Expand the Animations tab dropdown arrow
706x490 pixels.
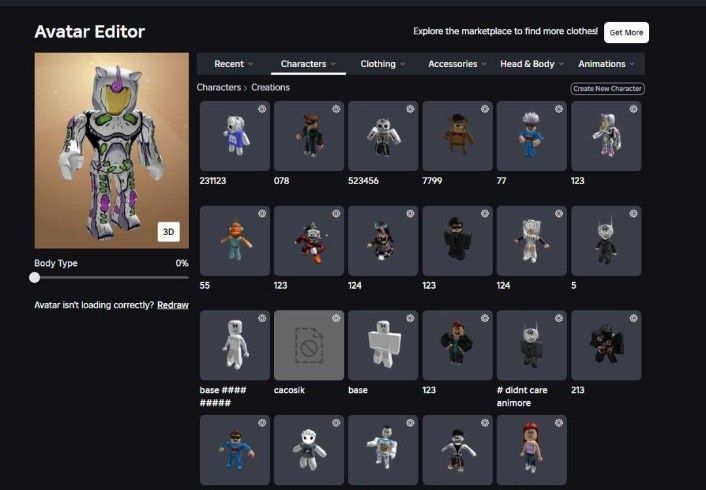(x=632, y=64)
